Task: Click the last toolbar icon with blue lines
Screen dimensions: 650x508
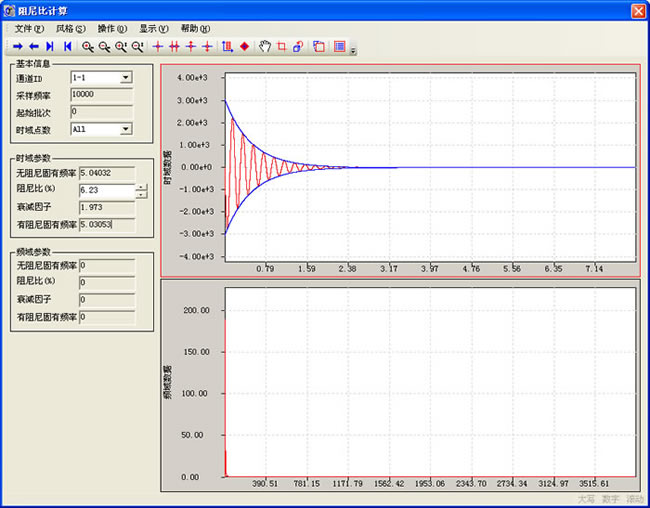Action: (339, 46)
